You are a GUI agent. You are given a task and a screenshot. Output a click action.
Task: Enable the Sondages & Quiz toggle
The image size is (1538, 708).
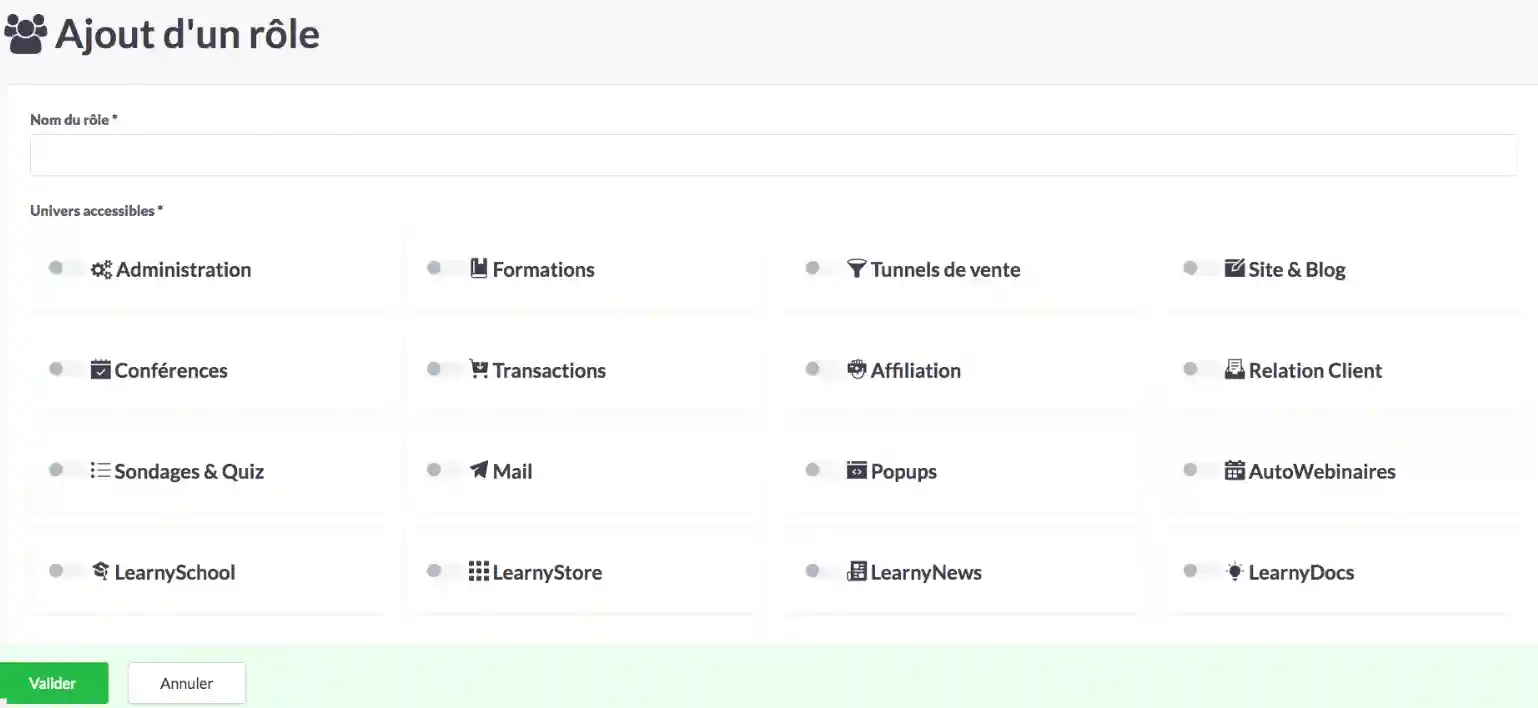click(x=66, y=470)
